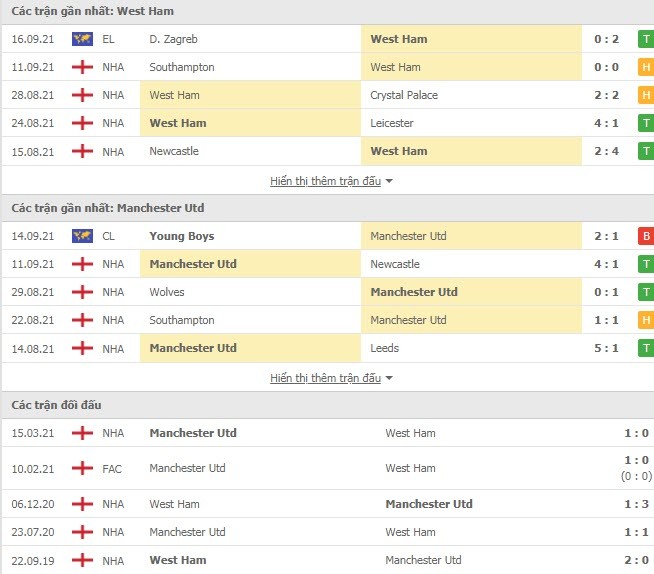
Task: Click the orange H badge for West Ham vs Crystal Palace
Action: [x=646, y=95]
